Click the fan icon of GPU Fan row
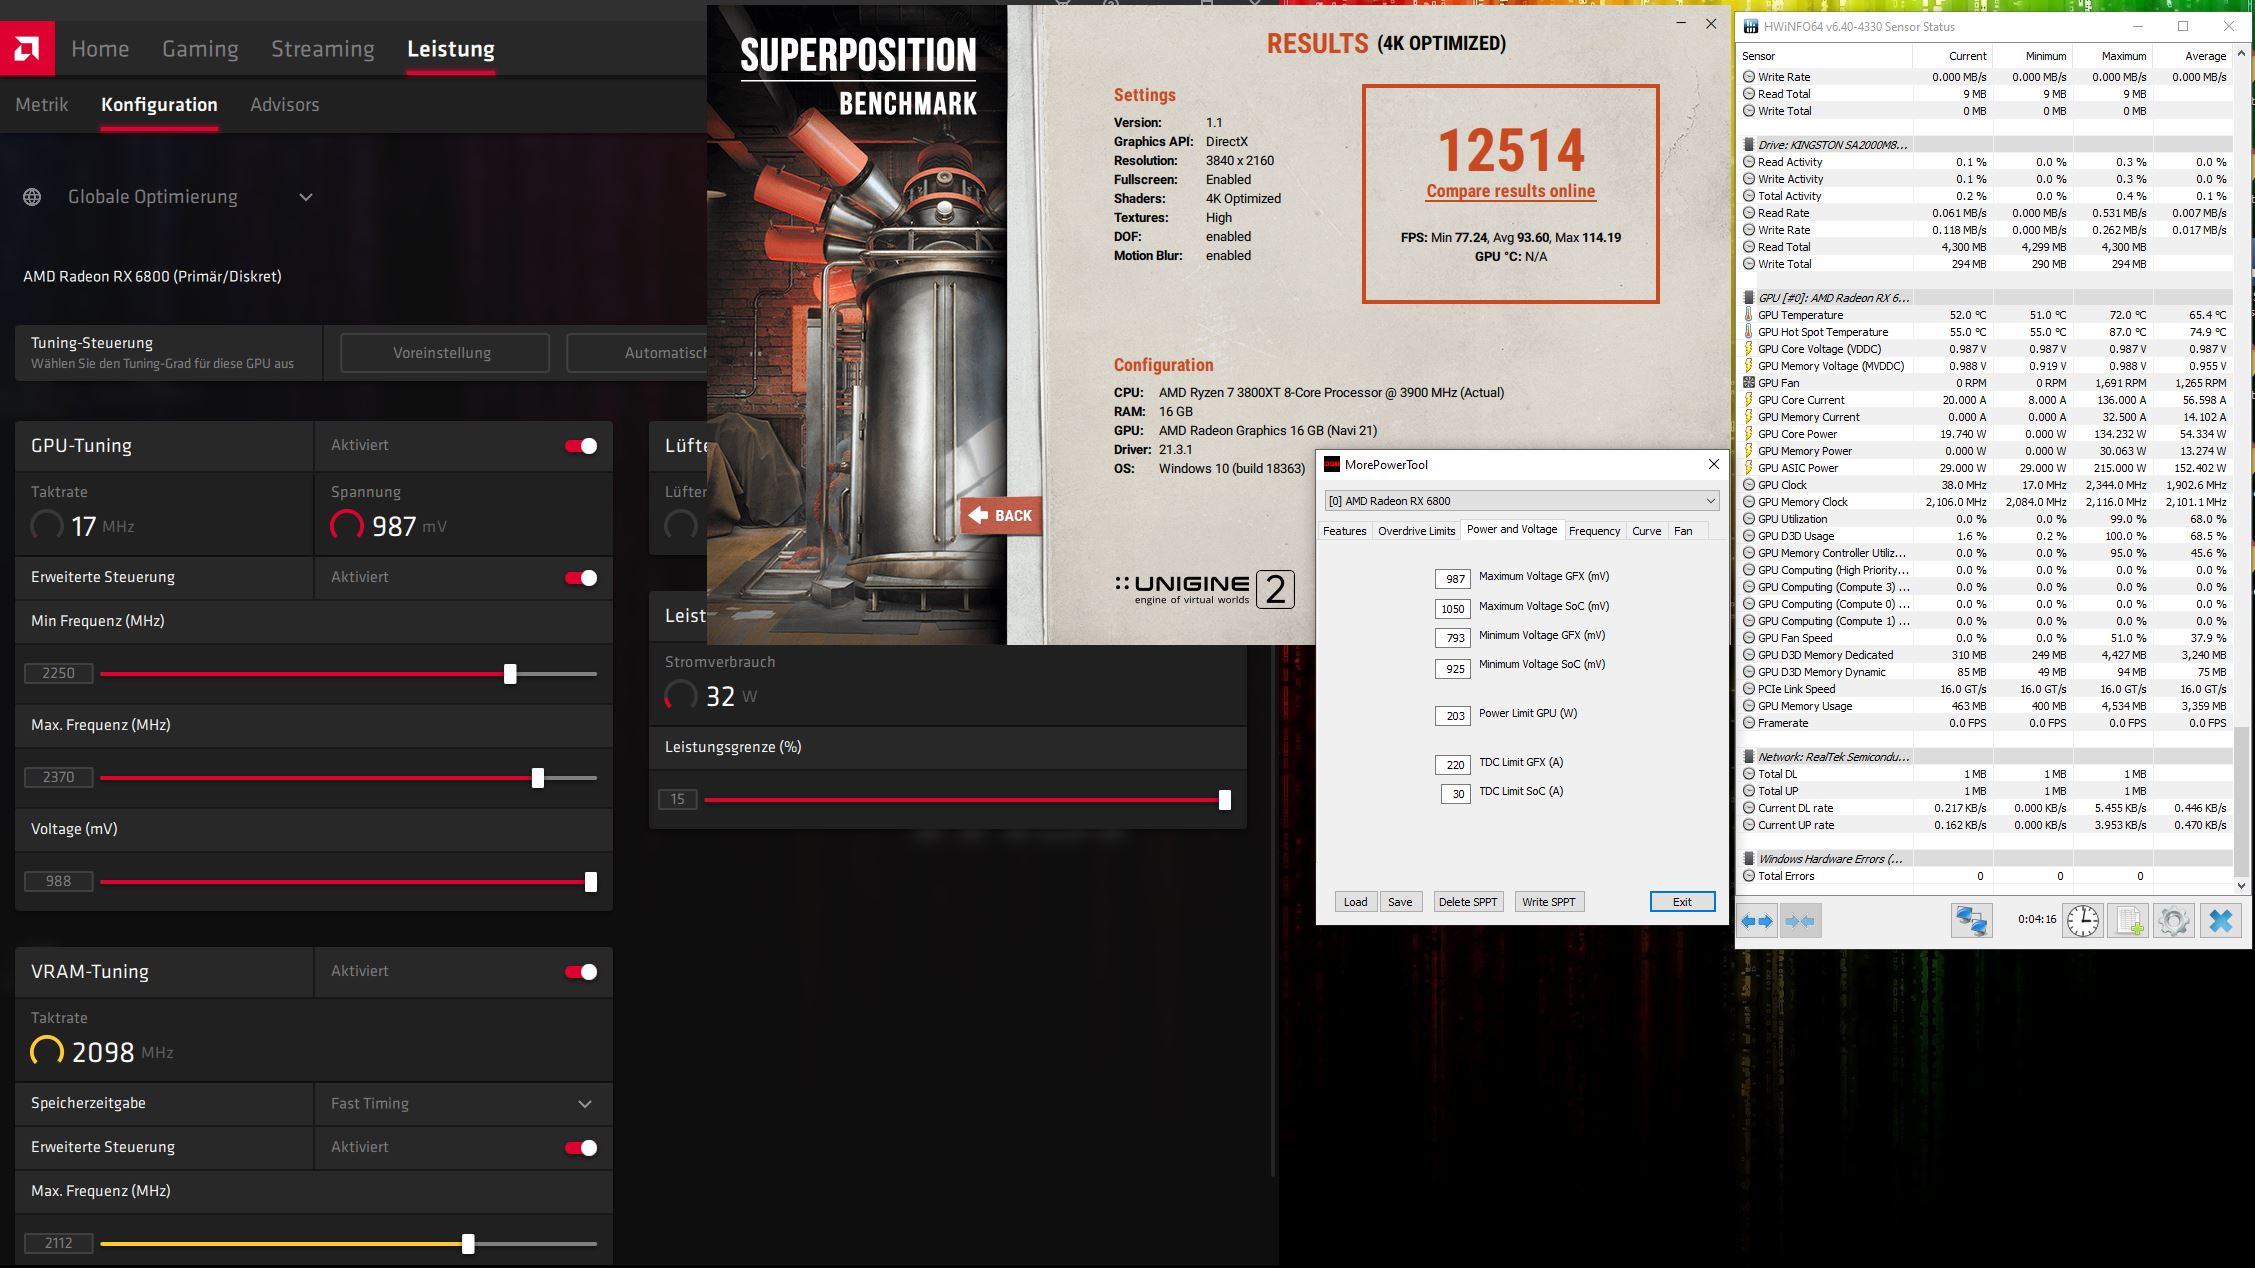This screenshot has width=2255, height=1268. (1749, 383)
